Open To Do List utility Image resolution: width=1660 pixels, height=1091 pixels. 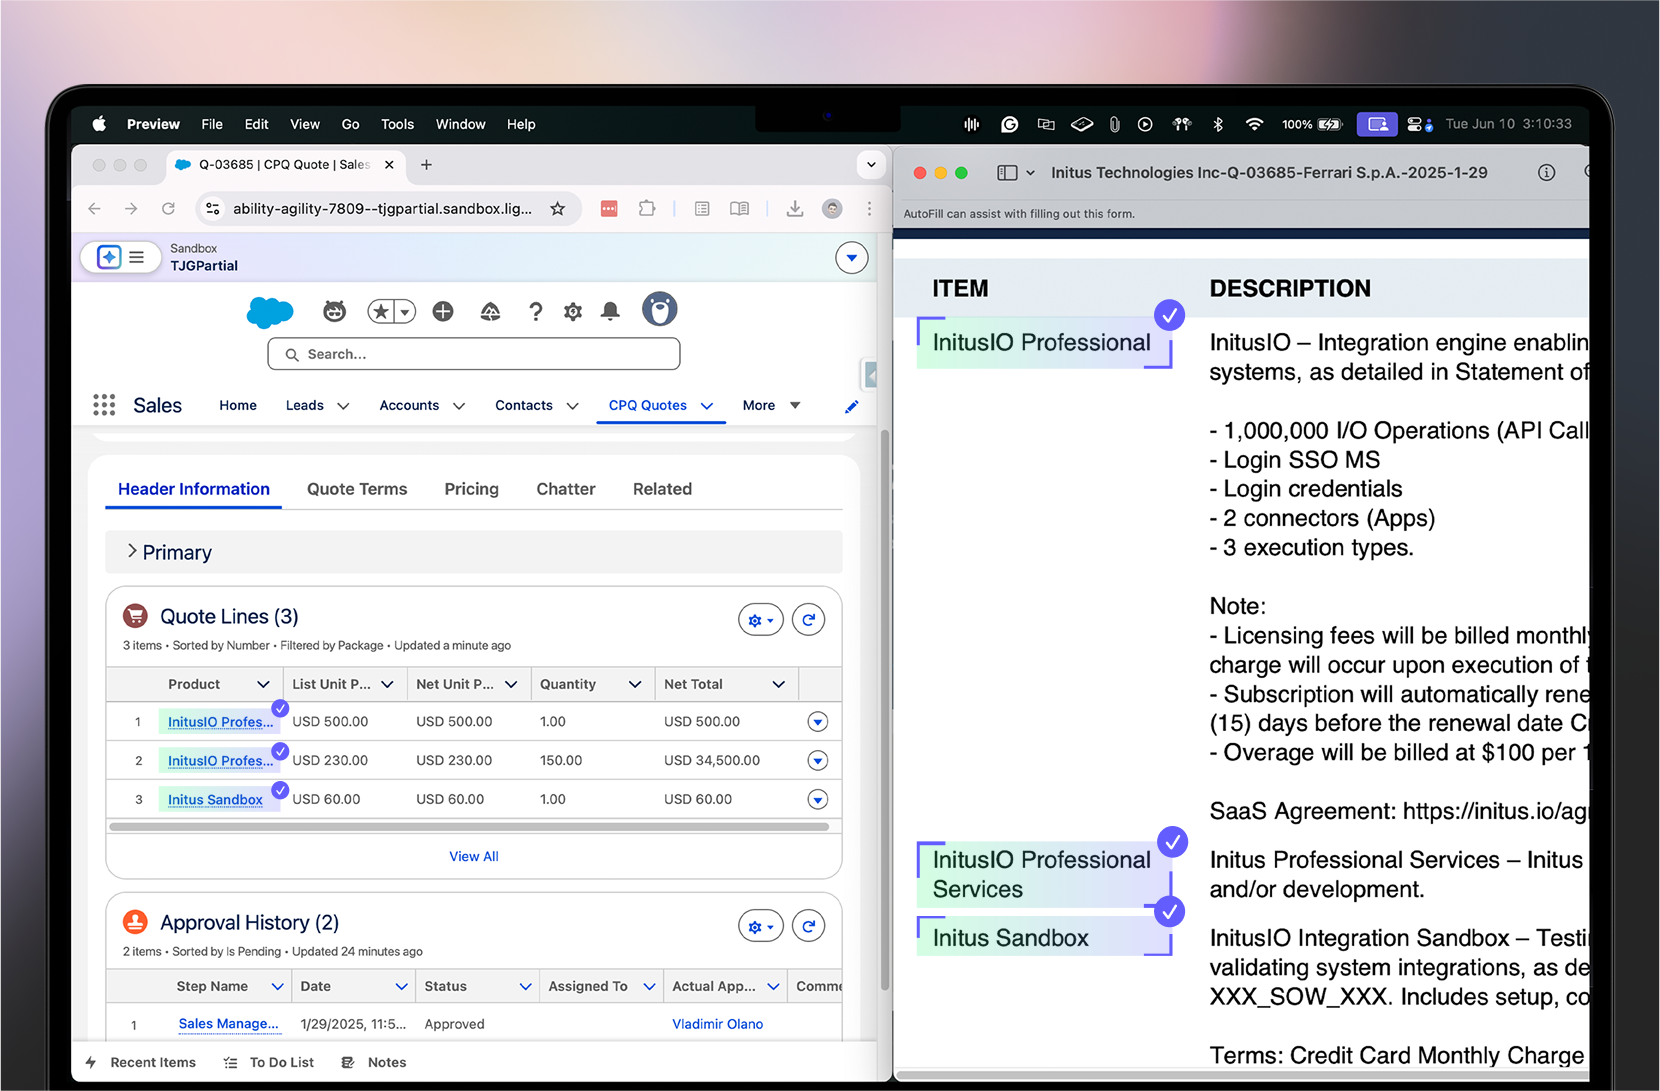coord(269,1062)
